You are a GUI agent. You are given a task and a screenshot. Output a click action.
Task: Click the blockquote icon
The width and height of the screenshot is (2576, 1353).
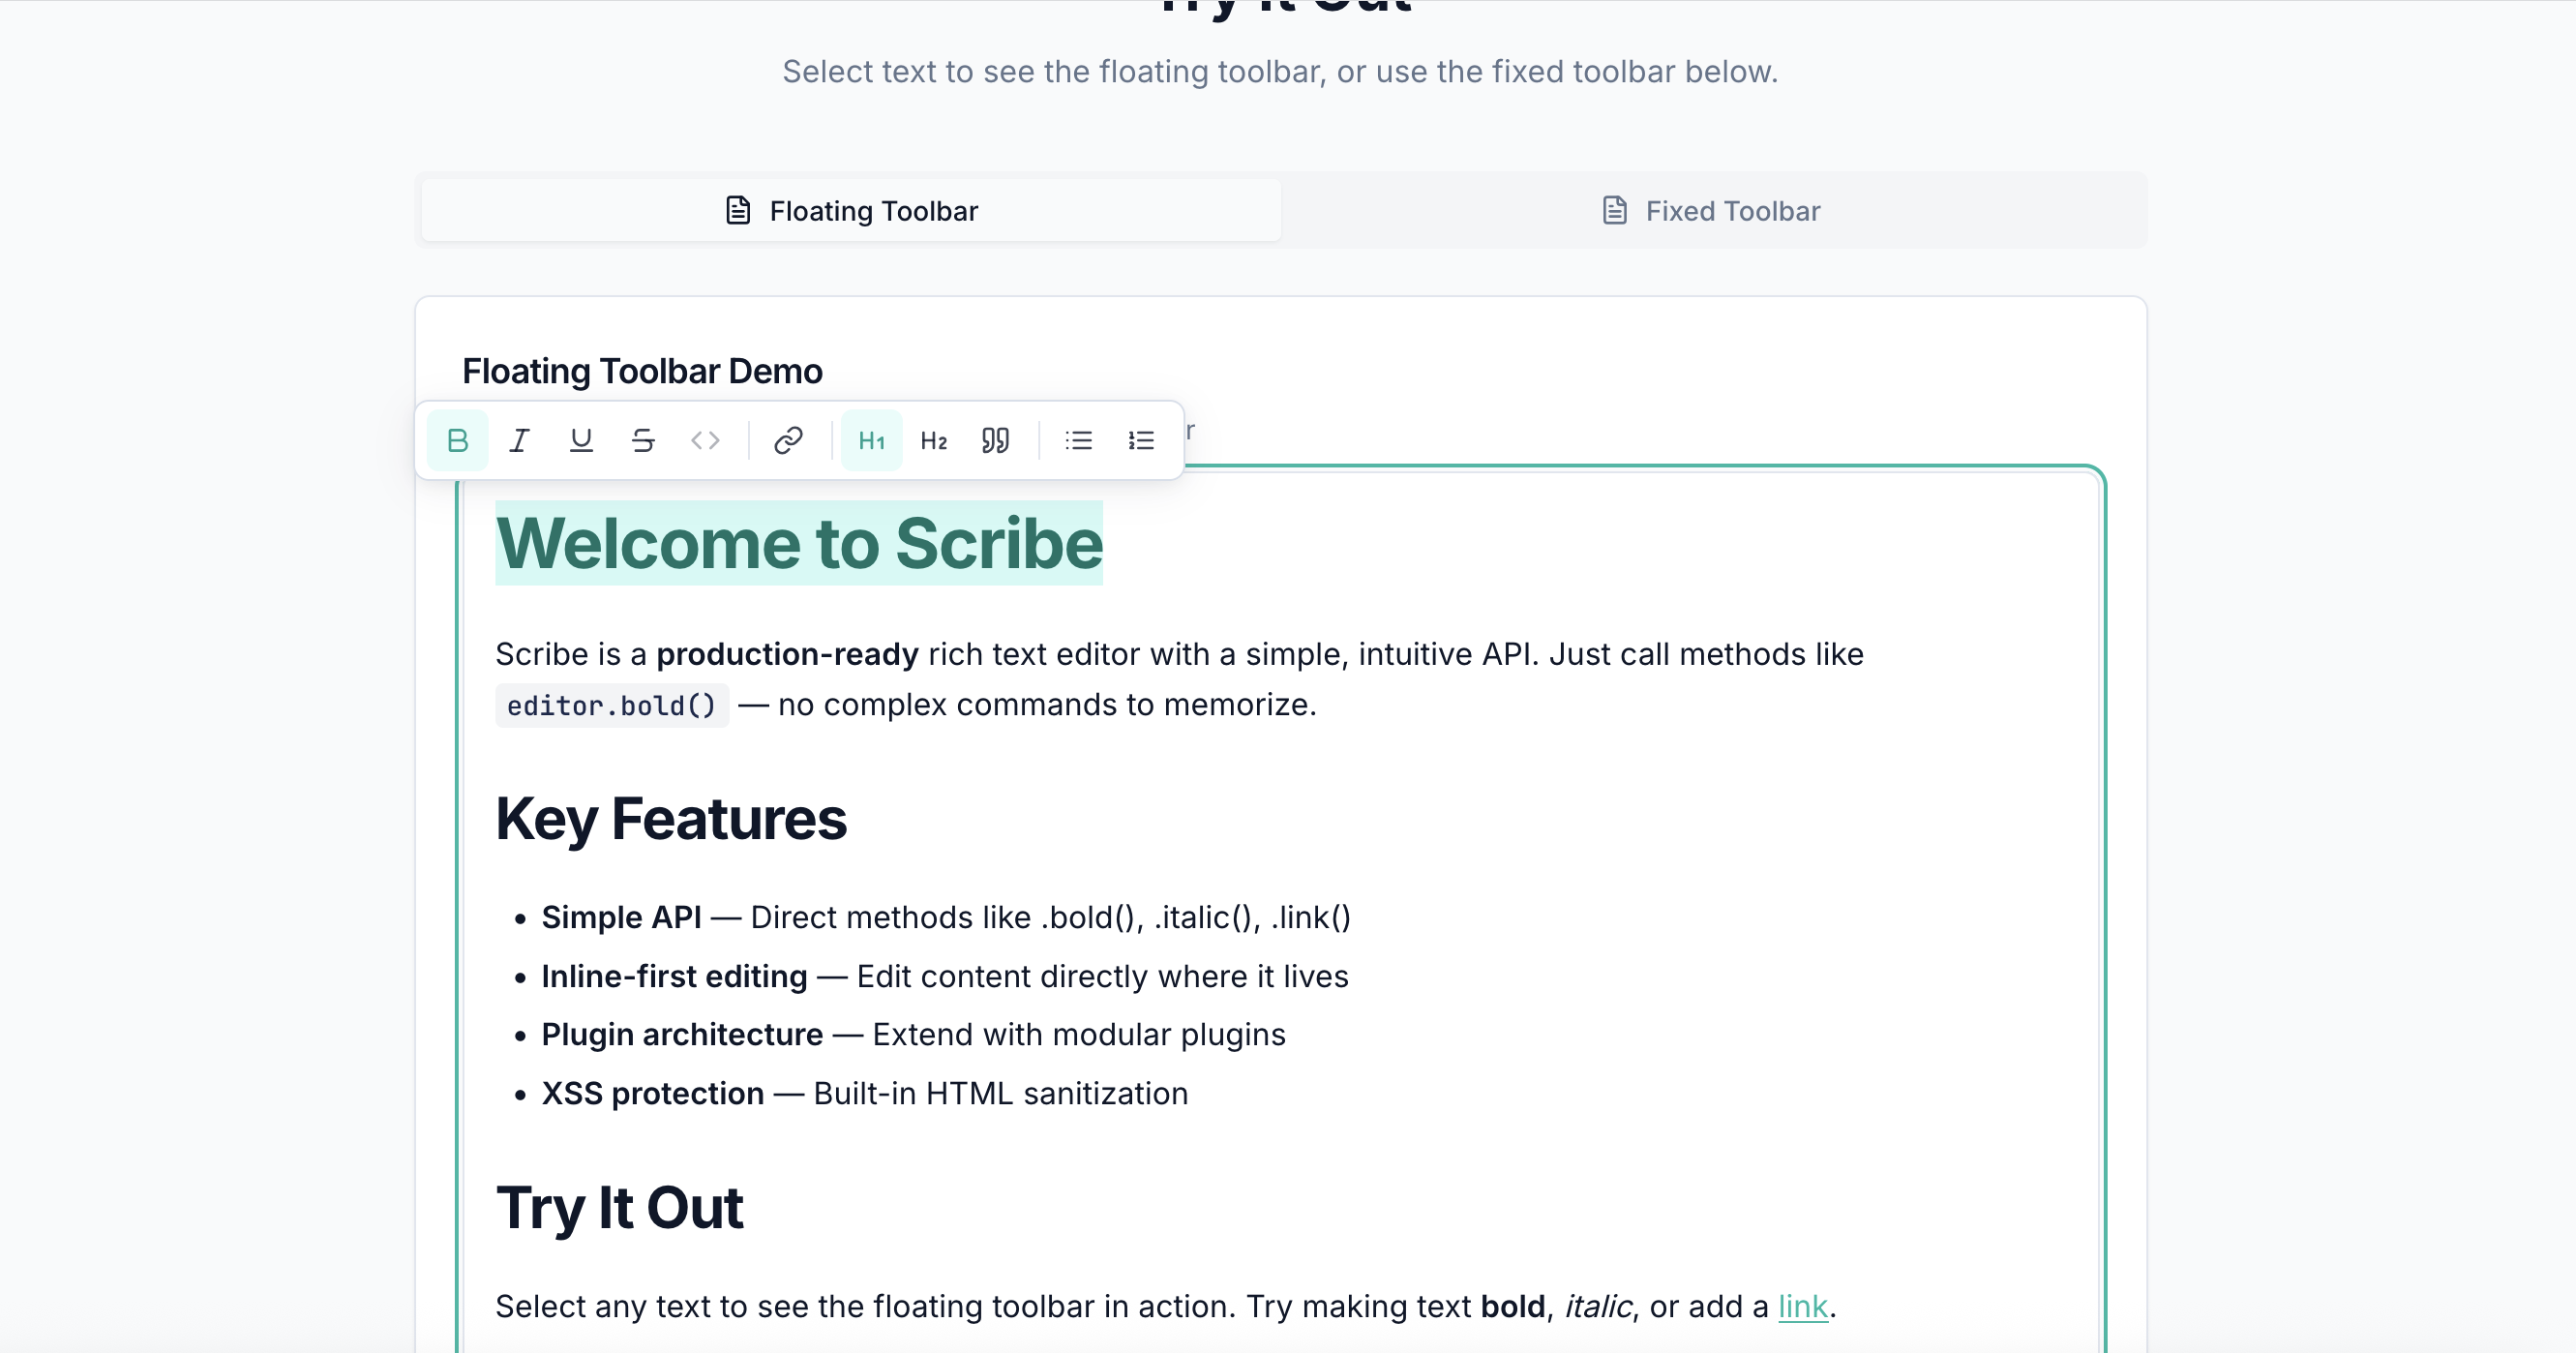tap(995, 439)
